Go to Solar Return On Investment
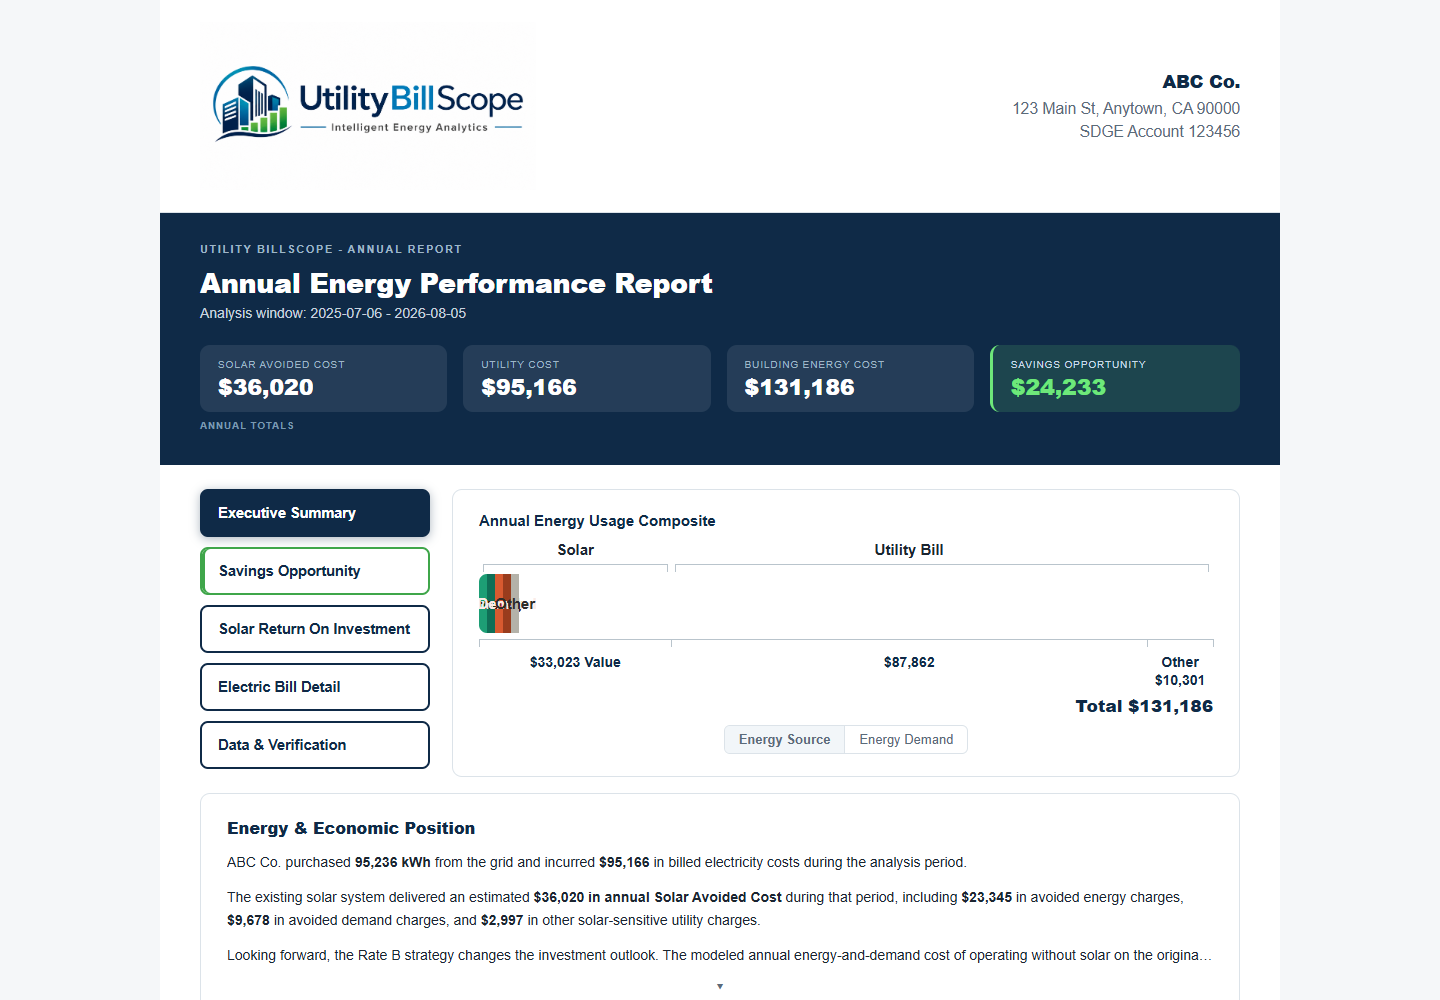1440x1000 pixels. coord(315,629)
